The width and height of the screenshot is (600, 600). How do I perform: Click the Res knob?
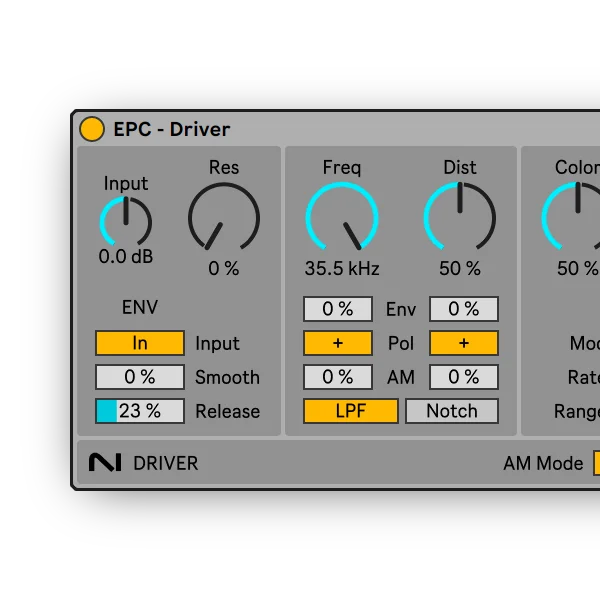[x=224, y=217]
